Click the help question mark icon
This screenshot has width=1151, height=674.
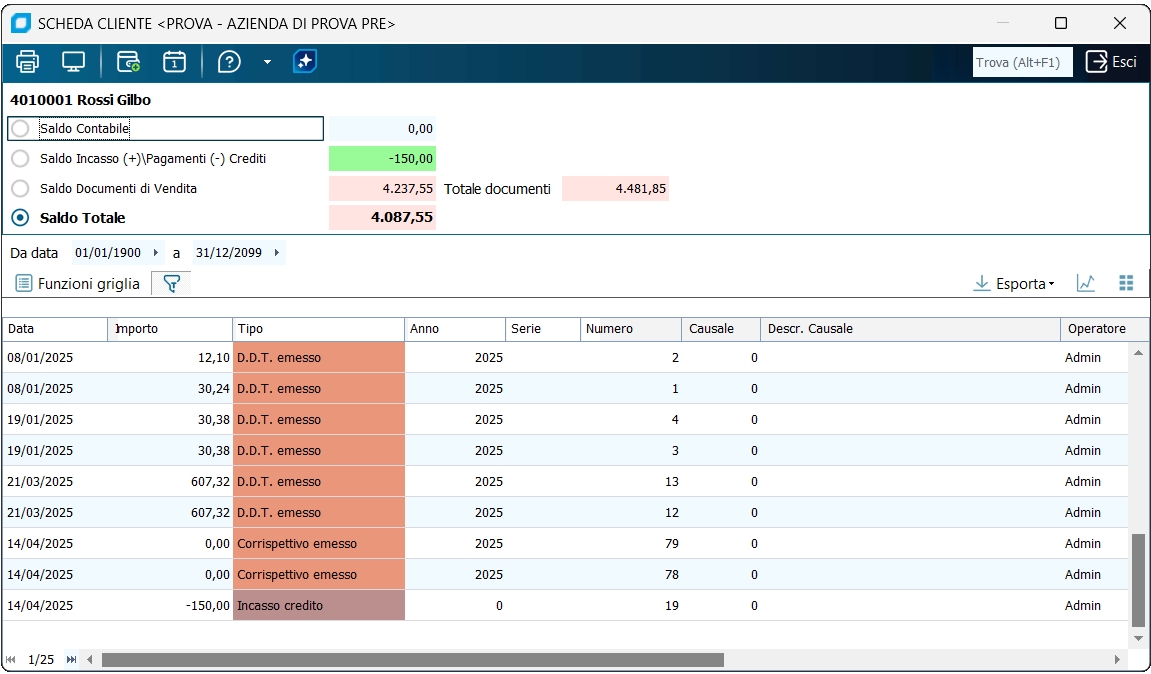[x=229, y=62]
